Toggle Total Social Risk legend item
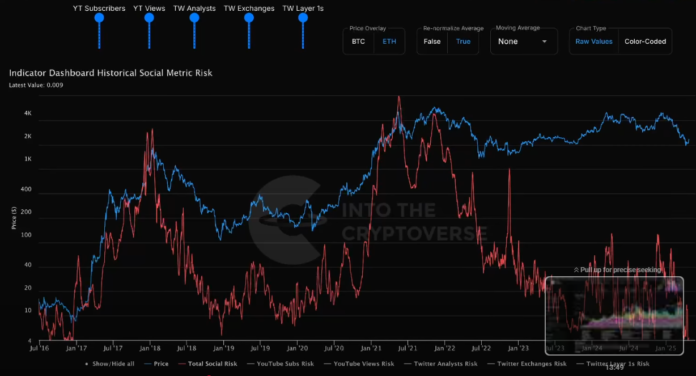Screen dimensions: 696x376 pos(208,364)
